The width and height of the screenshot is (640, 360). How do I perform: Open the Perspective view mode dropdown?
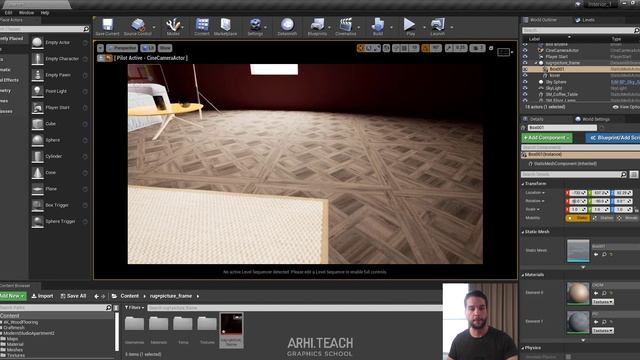pos(122,48)
